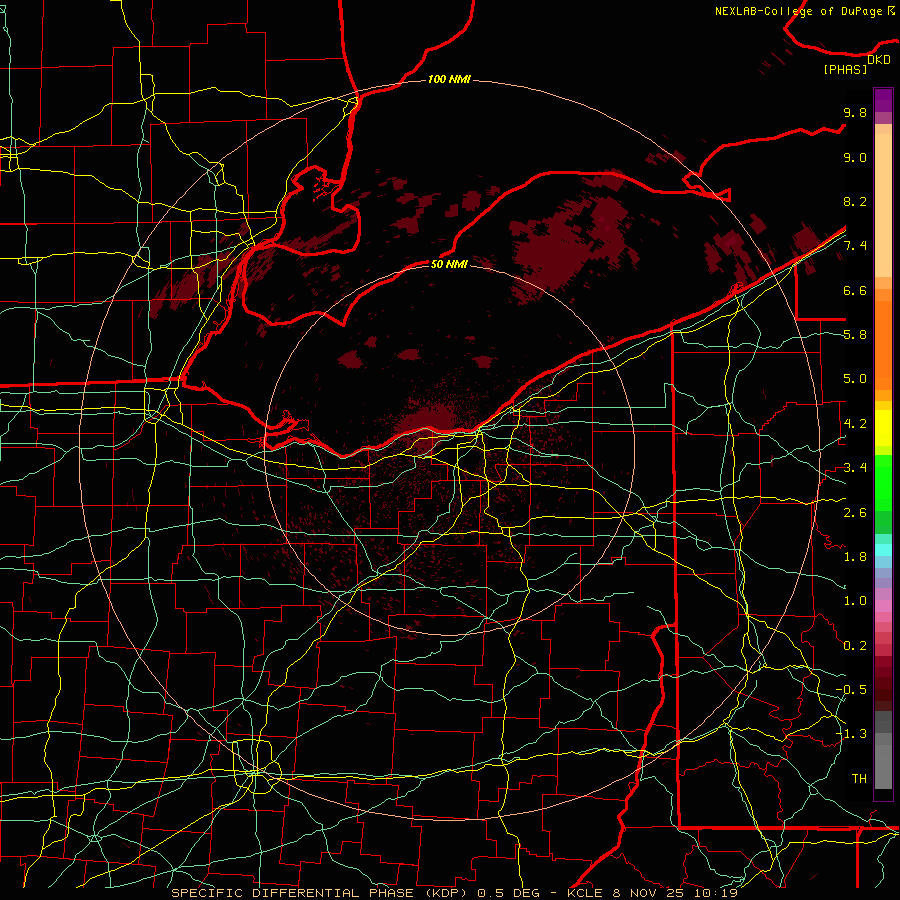Click the 4.2 scale value
This screenshot has width=900, height=900.
(x=855, y=424)
